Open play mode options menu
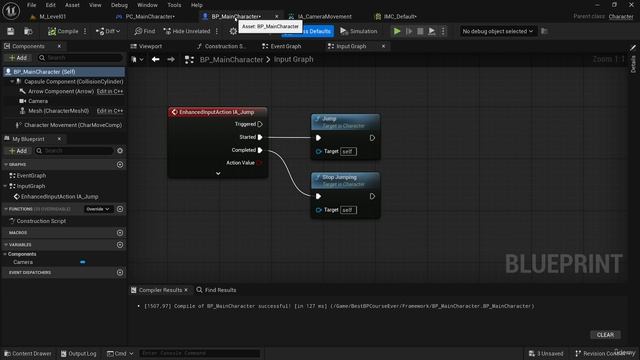 pyautogui.click(x=443, y=31)
